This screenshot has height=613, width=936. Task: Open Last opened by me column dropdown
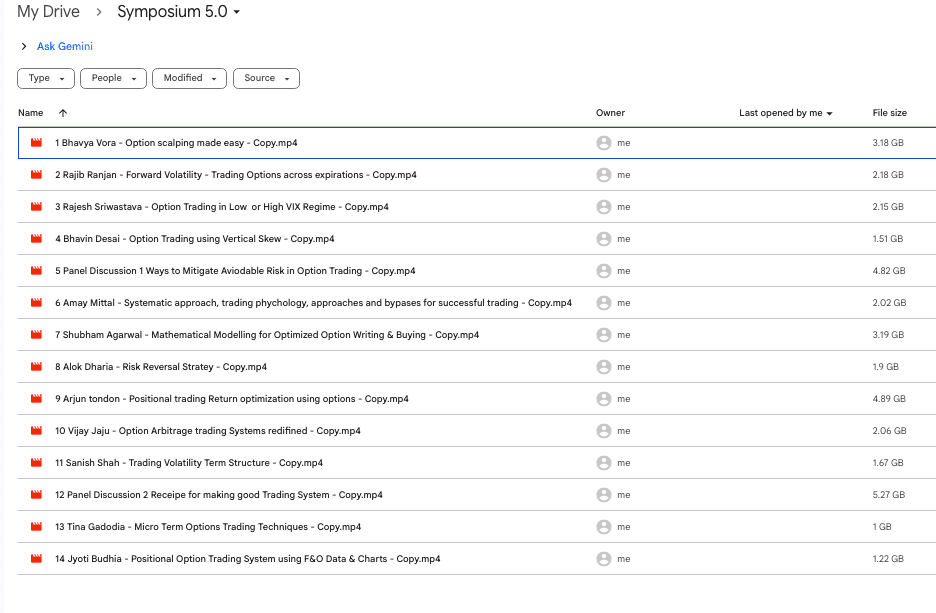(829, 113)
